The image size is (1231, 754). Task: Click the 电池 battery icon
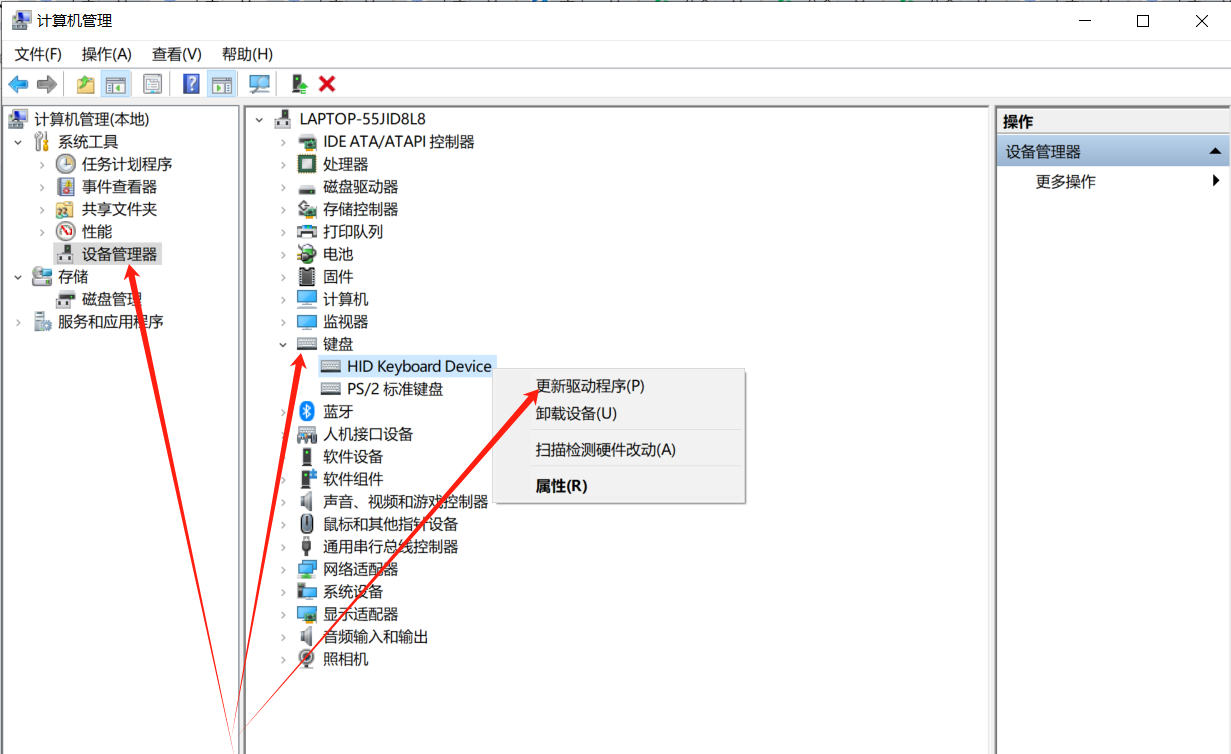tap(307, 254)
